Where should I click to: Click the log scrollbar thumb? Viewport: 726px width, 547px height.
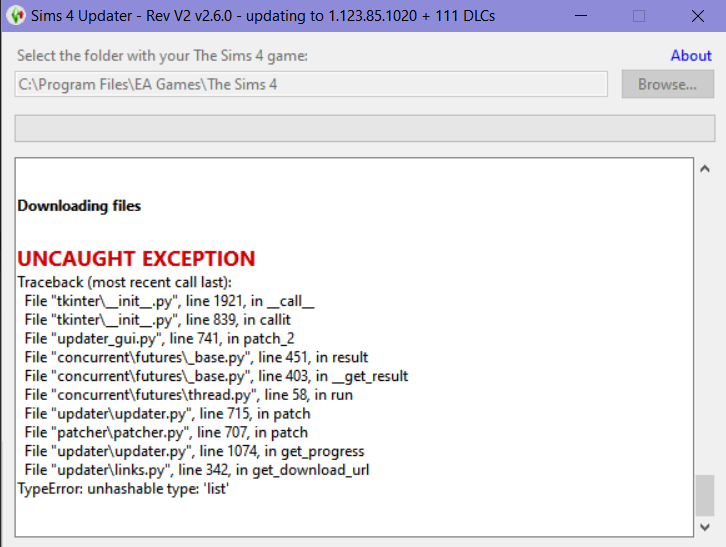(705, 494)
